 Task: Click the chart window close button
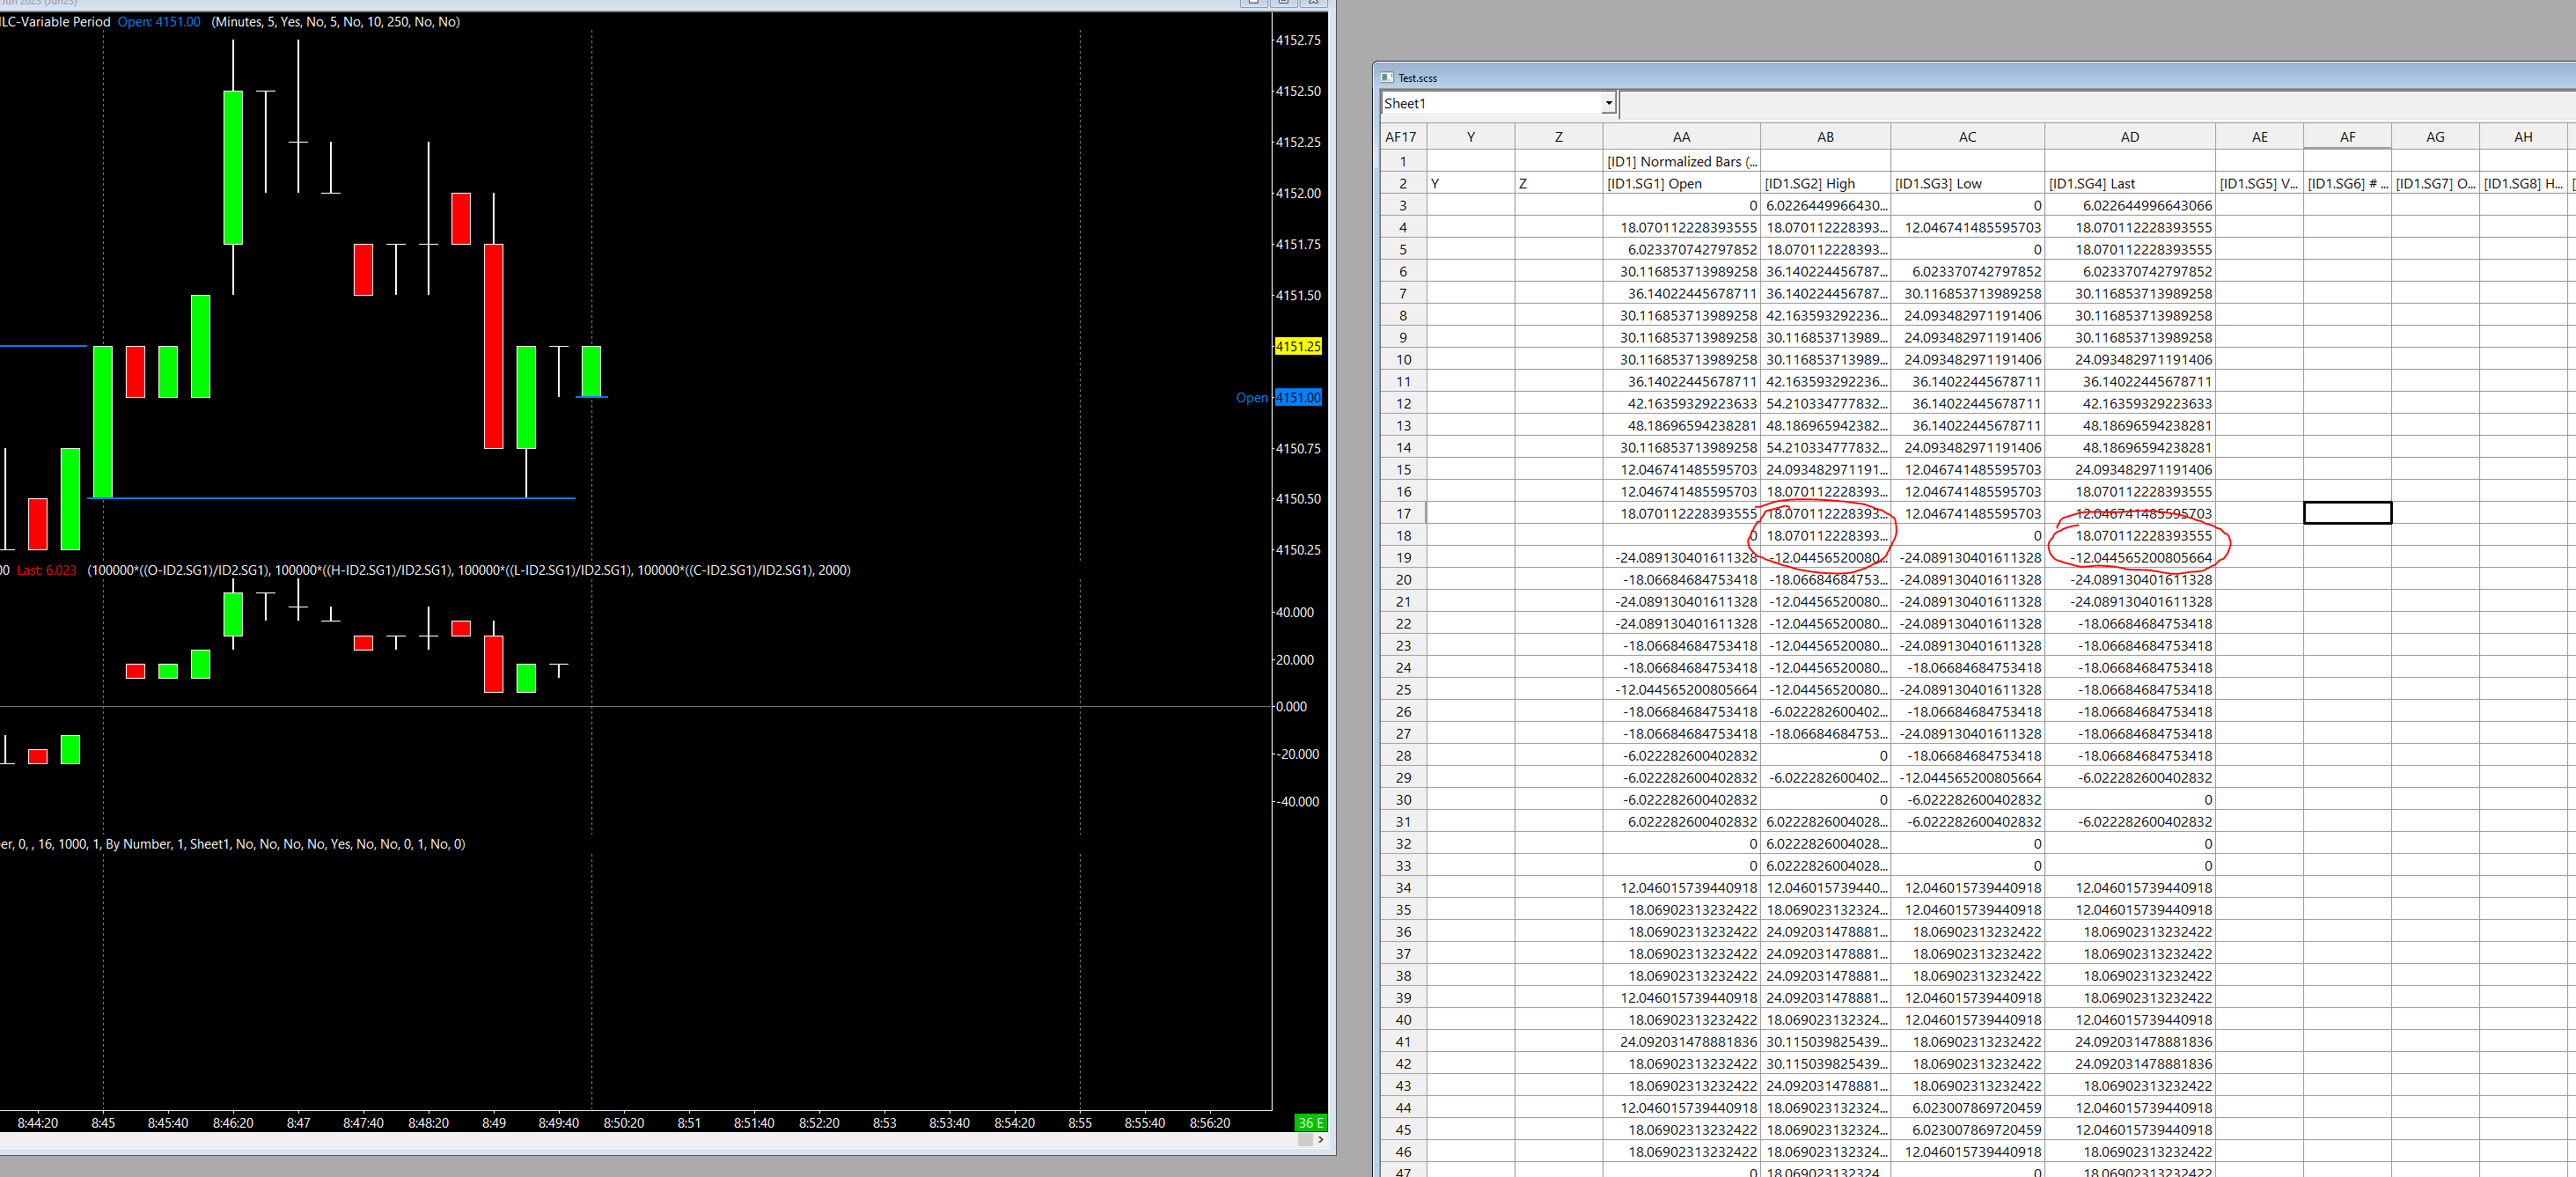1316,3
